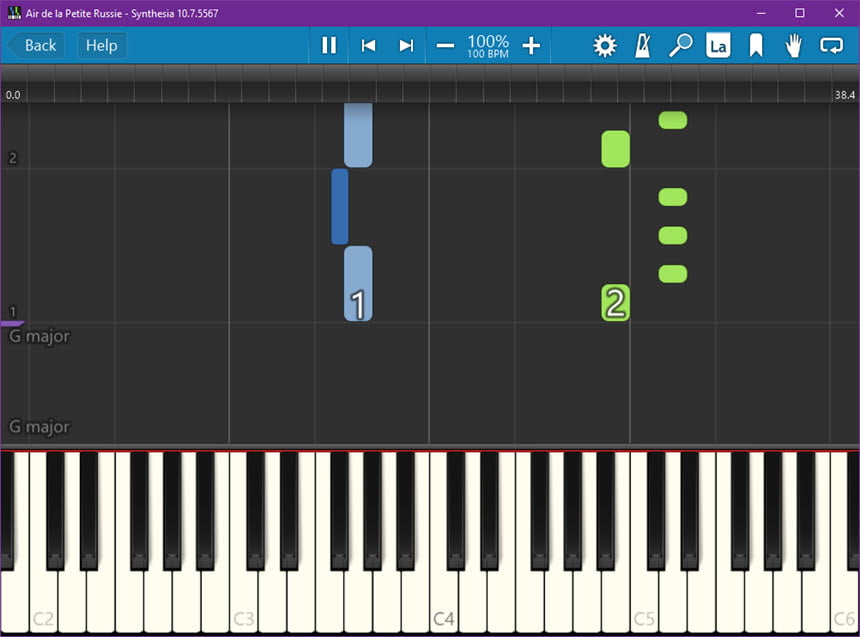This screenshot has height=637, width=860.
Task: Click the song timeline progress bar
Action: click(430, 83)
